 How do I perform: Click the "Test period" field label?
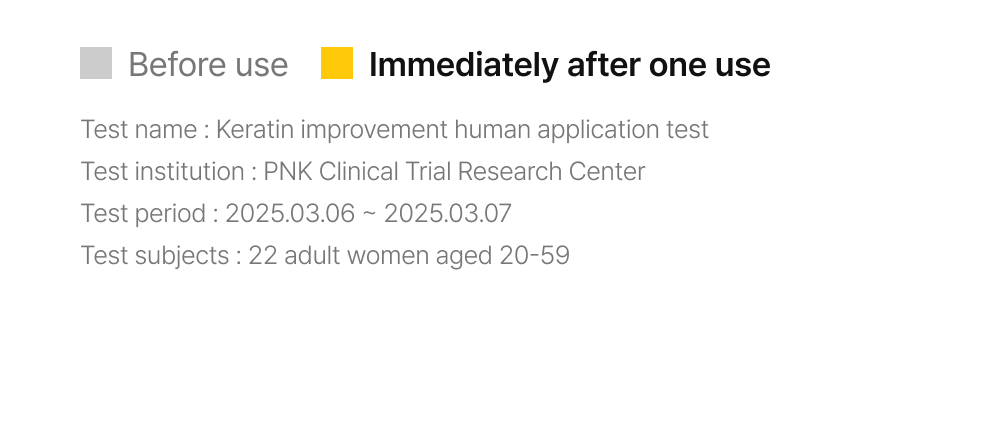[142, 214]
